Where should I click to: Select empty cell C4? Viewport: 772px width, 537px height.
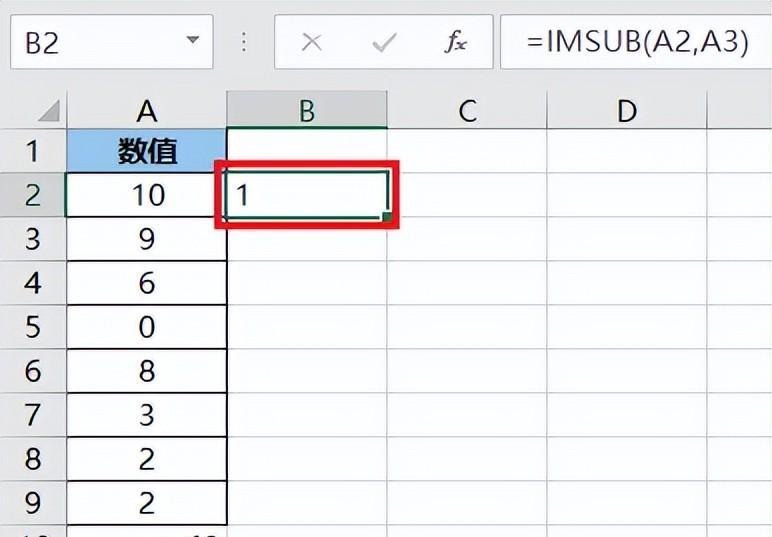[x=467, y=283]
